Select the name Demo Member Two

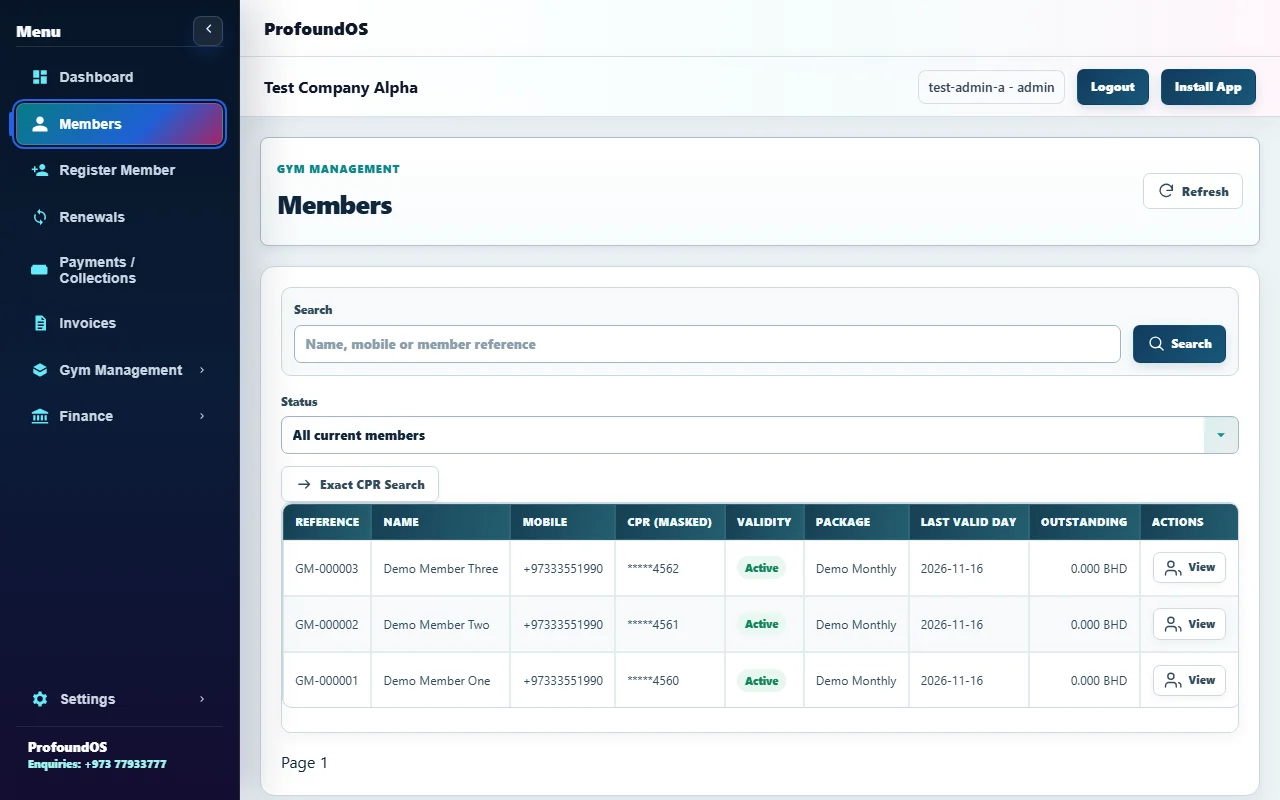437,624
